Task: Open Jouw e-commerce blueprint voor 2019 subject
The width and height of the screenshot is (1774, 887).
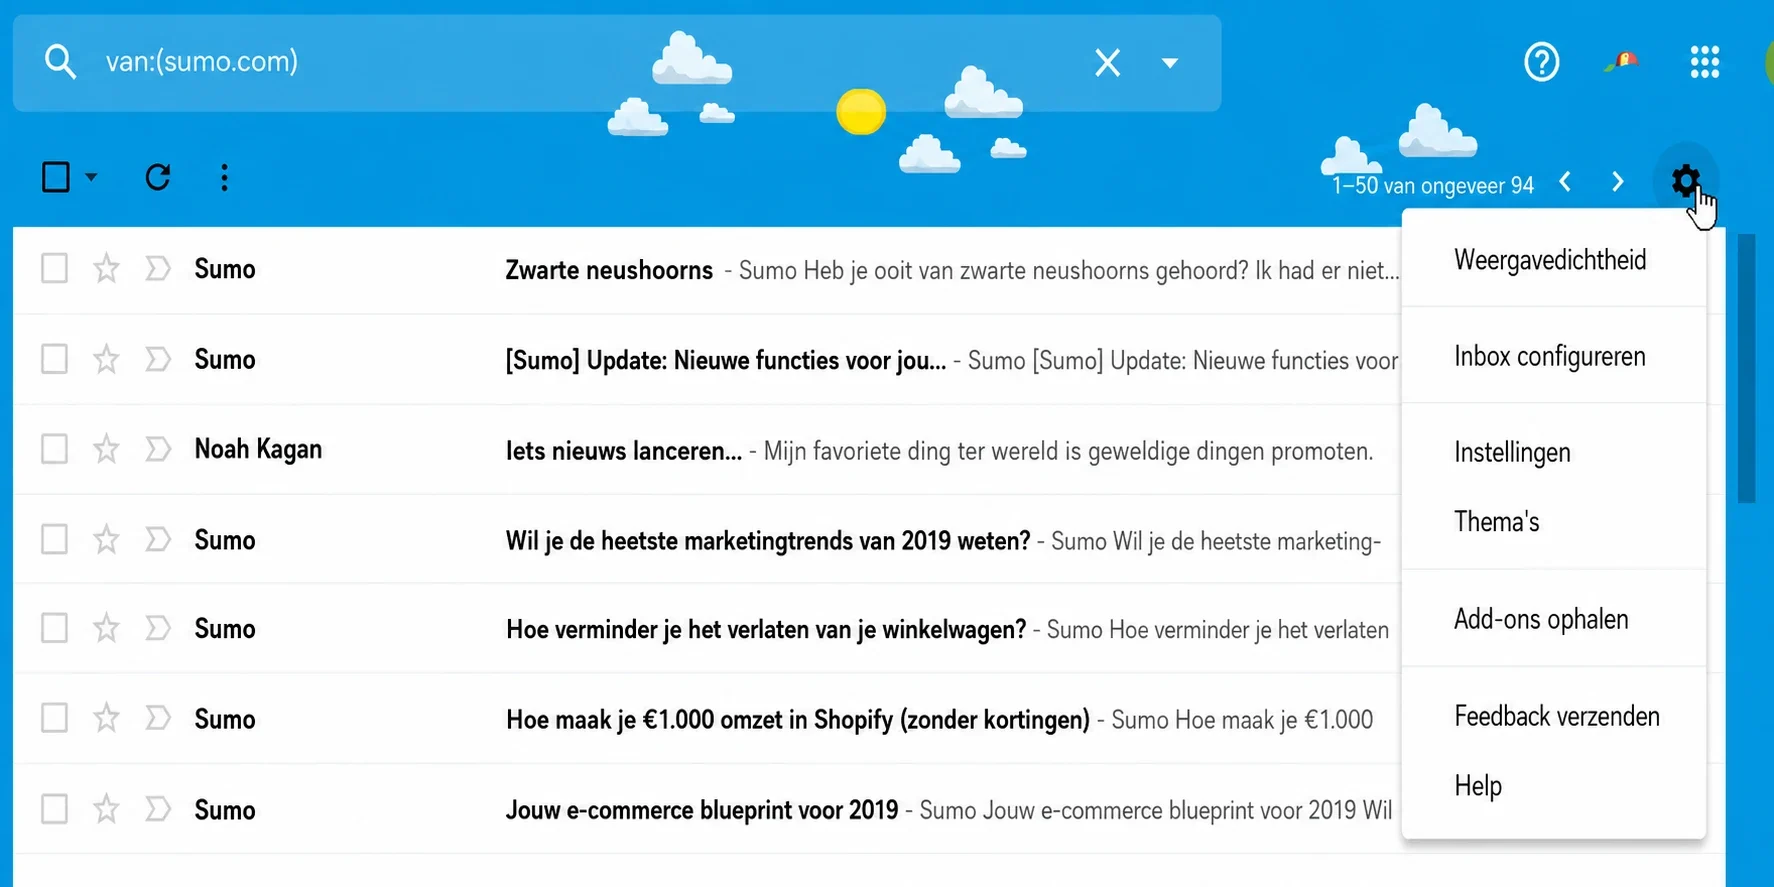Action: (x=702, y=810)
